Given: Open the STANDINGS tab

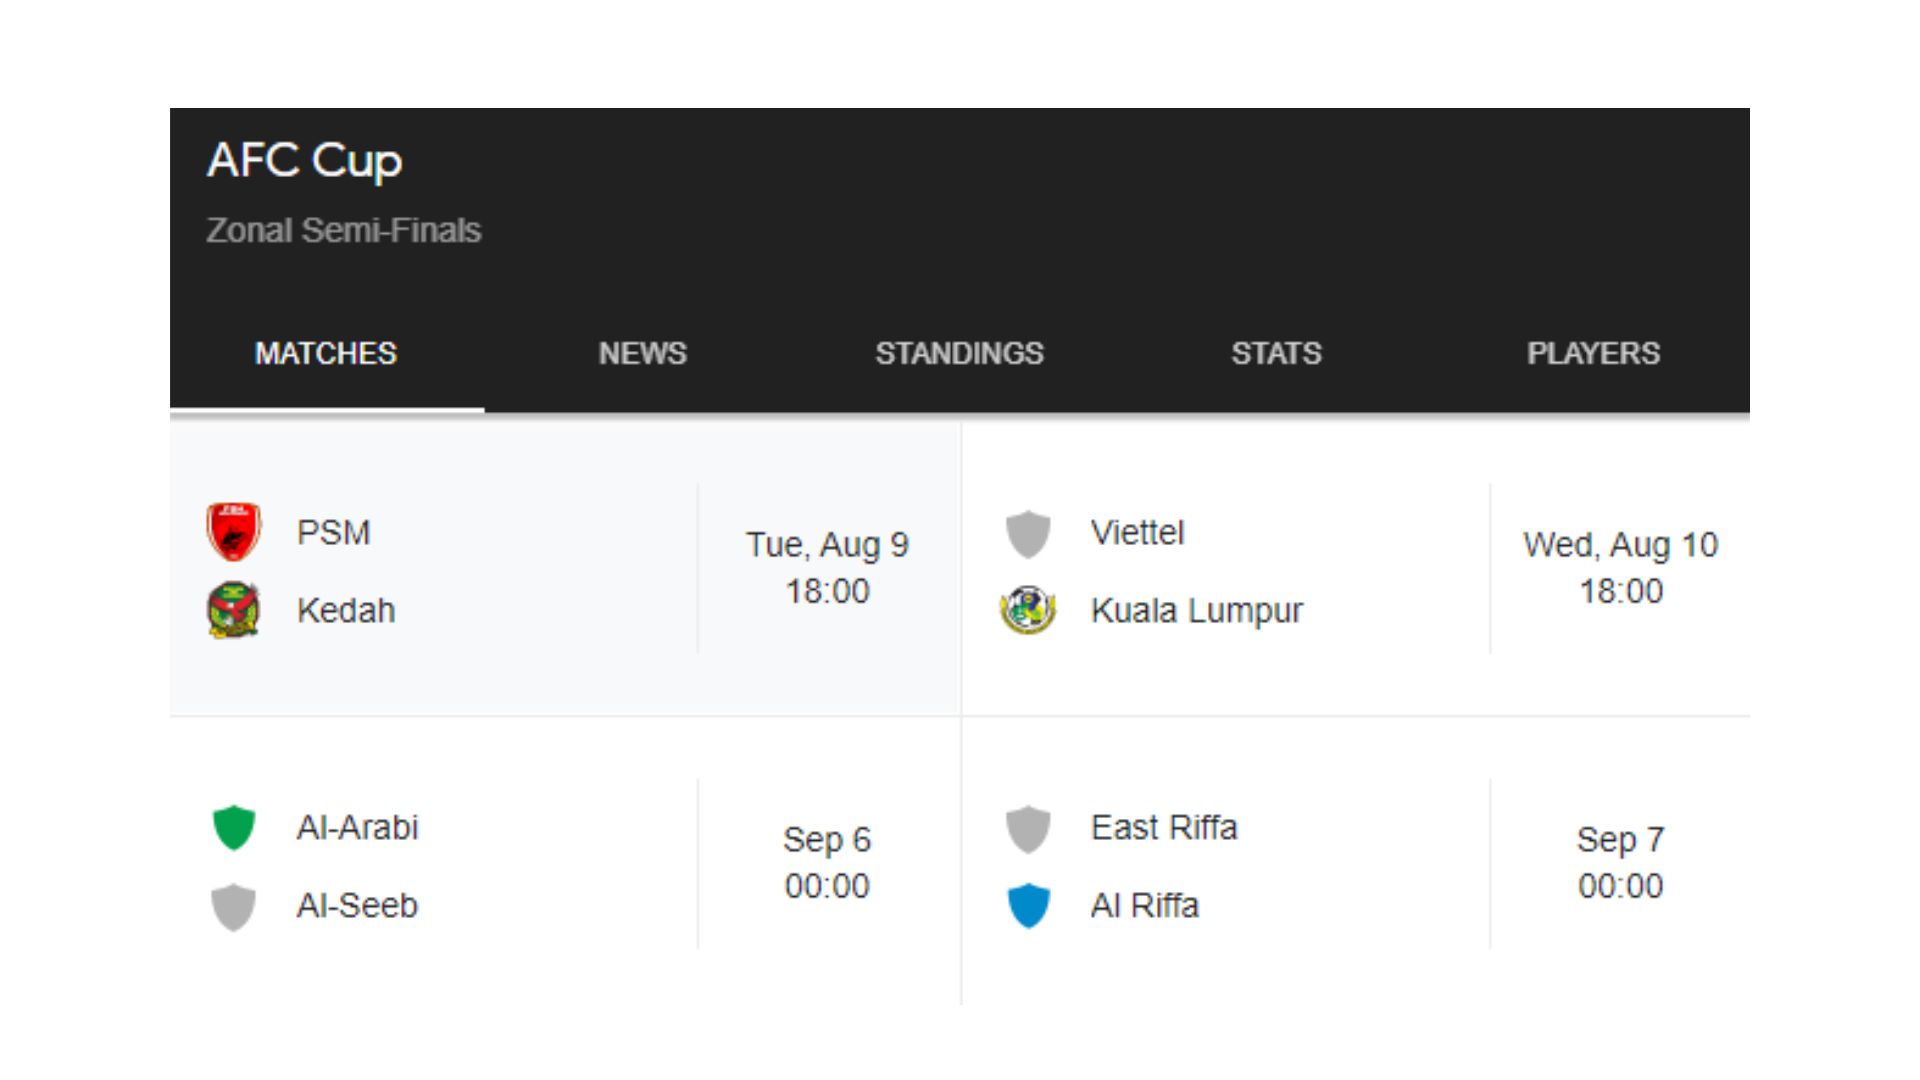Looking at the screenshot, I should tap(960, 353).
